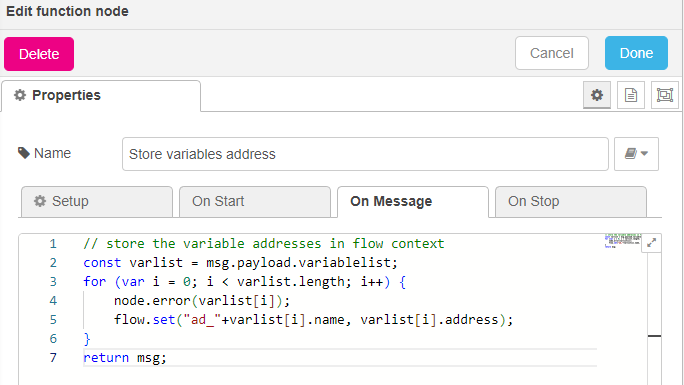Click the Name tag icon label

(44, 153)
